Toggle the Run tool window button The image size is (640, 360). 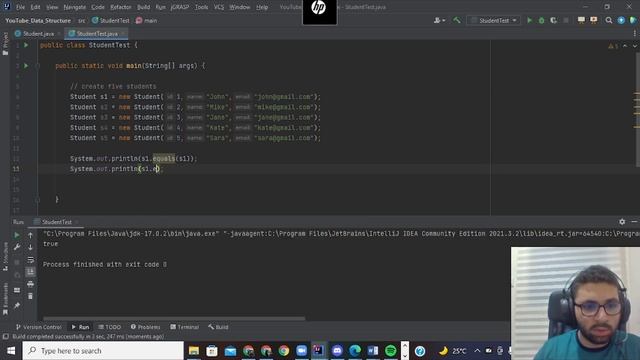[x=80, y=327]
